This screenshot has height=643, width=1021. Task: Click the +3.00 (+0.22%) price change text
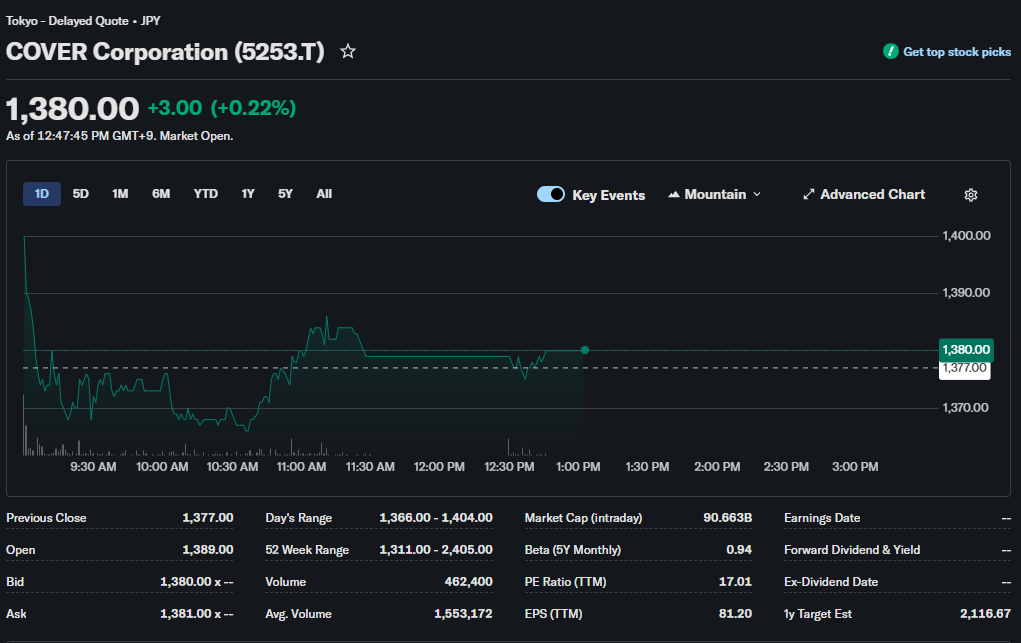(222, 108)
